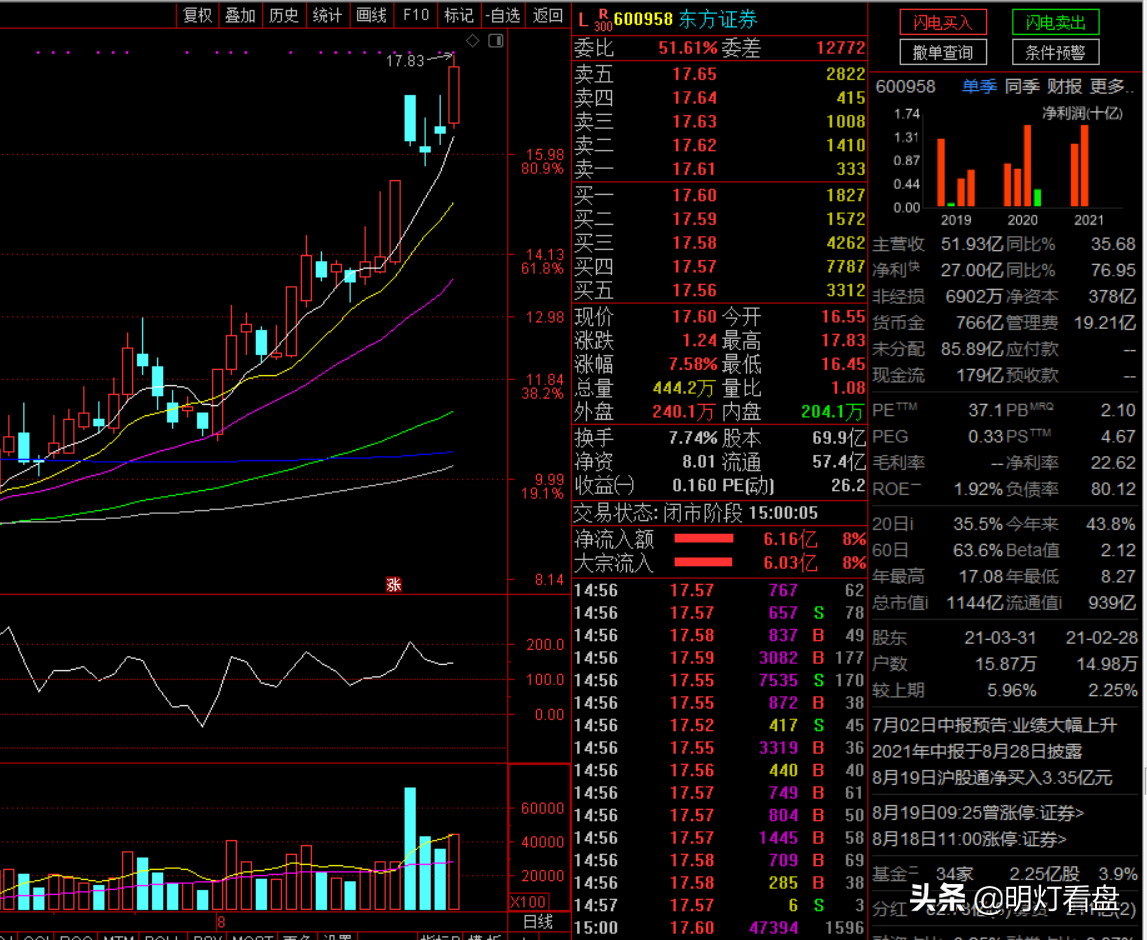
Task: Open the 8月18日11:00涨停 link
Action: pyautogui.click(x=969, y=839)
